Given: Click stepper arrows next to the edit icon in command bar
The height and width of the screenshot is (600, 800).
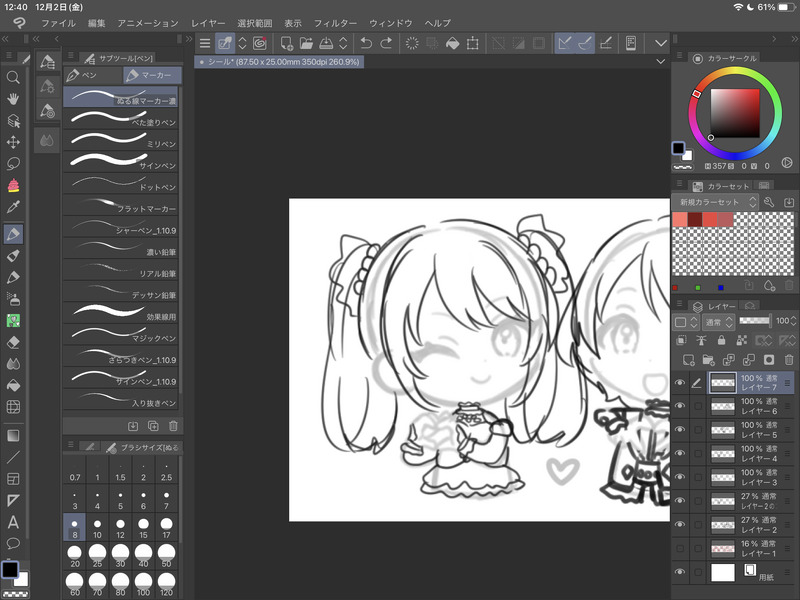Looking at the screenshot, I should pyautogui.click(x=242, y=43).
